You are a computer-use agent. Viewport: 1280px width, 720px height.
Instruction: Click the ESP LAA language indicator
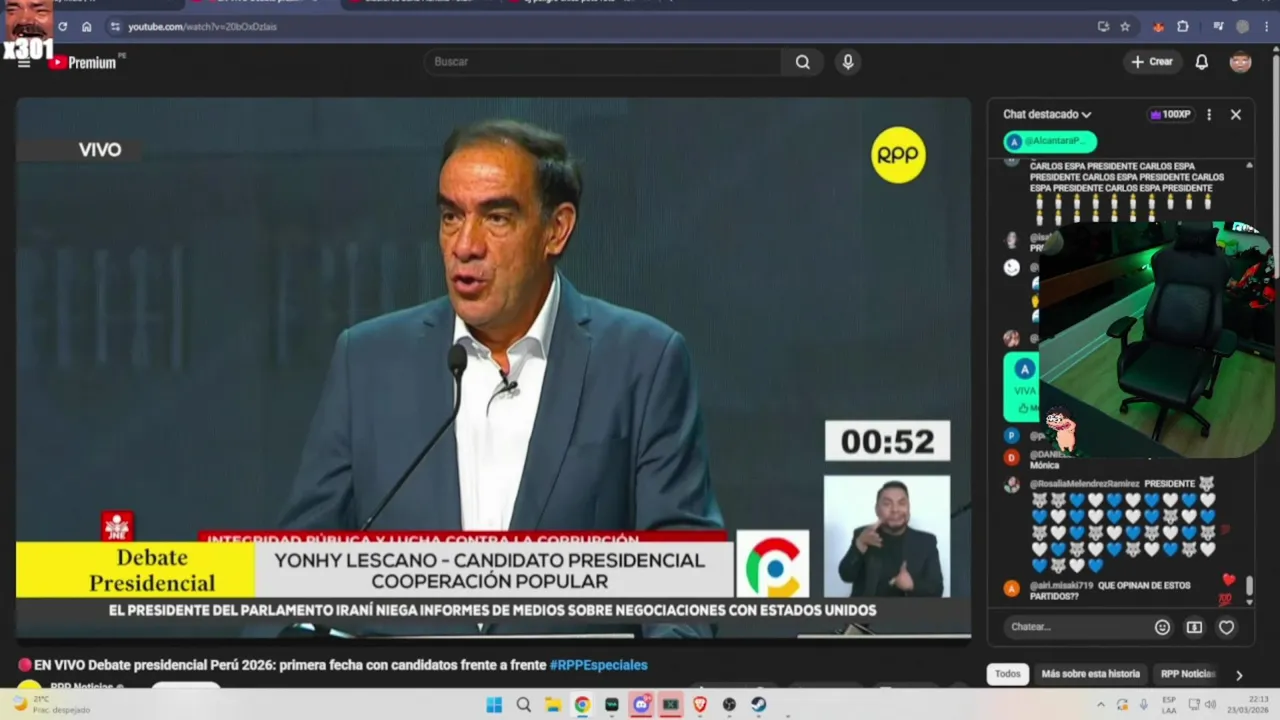tap(1170, 705)
